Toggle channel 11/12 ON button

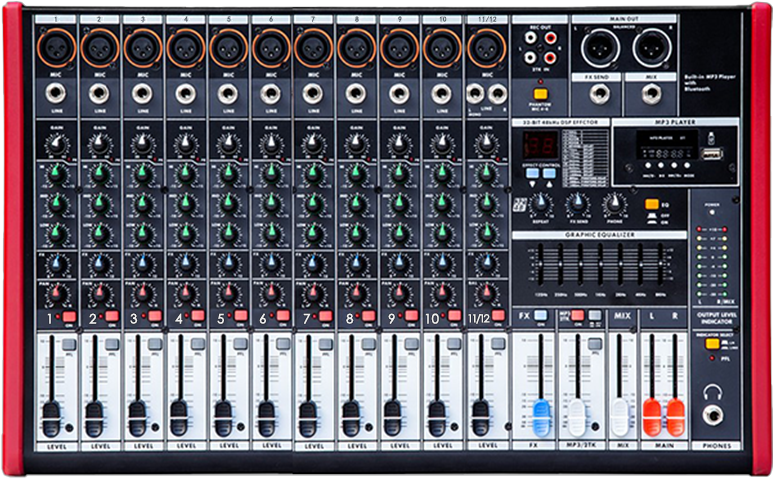(x=498, y=316)
